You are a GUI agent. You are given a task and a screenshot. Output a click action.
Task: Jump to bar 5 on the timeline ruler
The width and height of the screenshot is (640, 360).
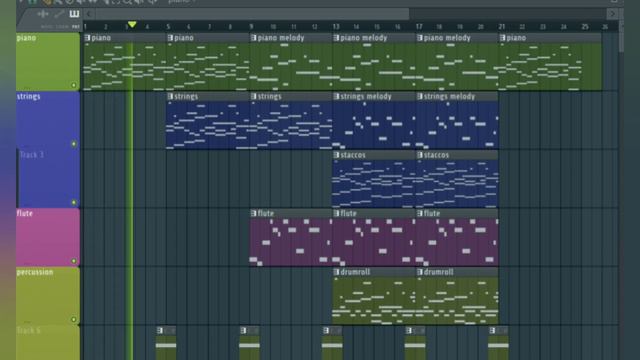(168, 27)
